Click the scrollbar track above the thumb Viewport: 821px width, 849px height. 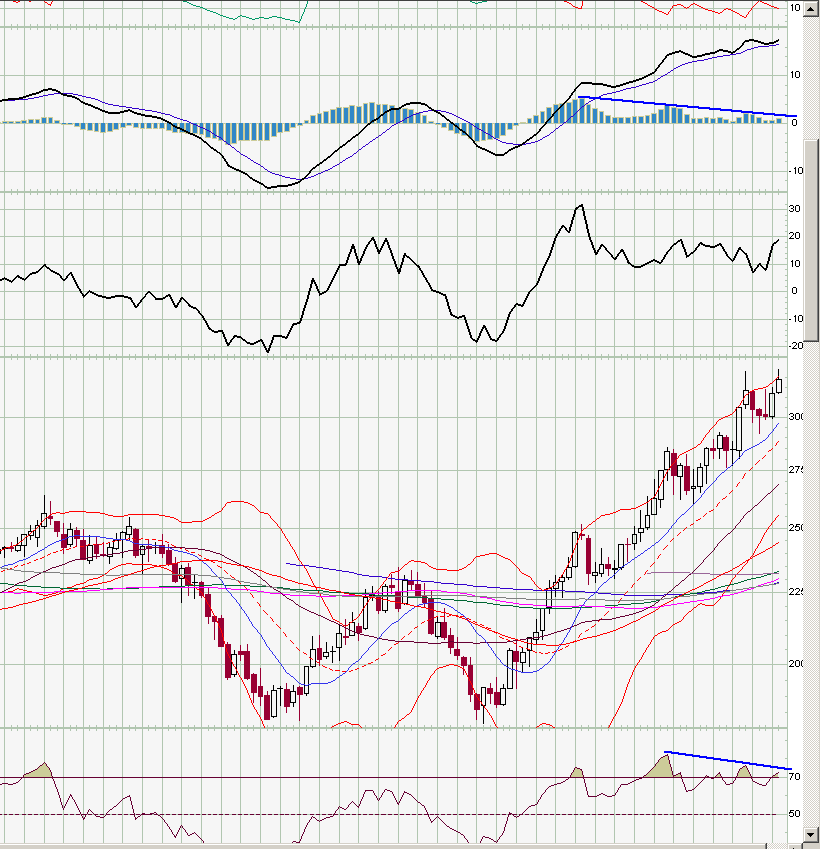pyautogui.click(x=811, y=78)
